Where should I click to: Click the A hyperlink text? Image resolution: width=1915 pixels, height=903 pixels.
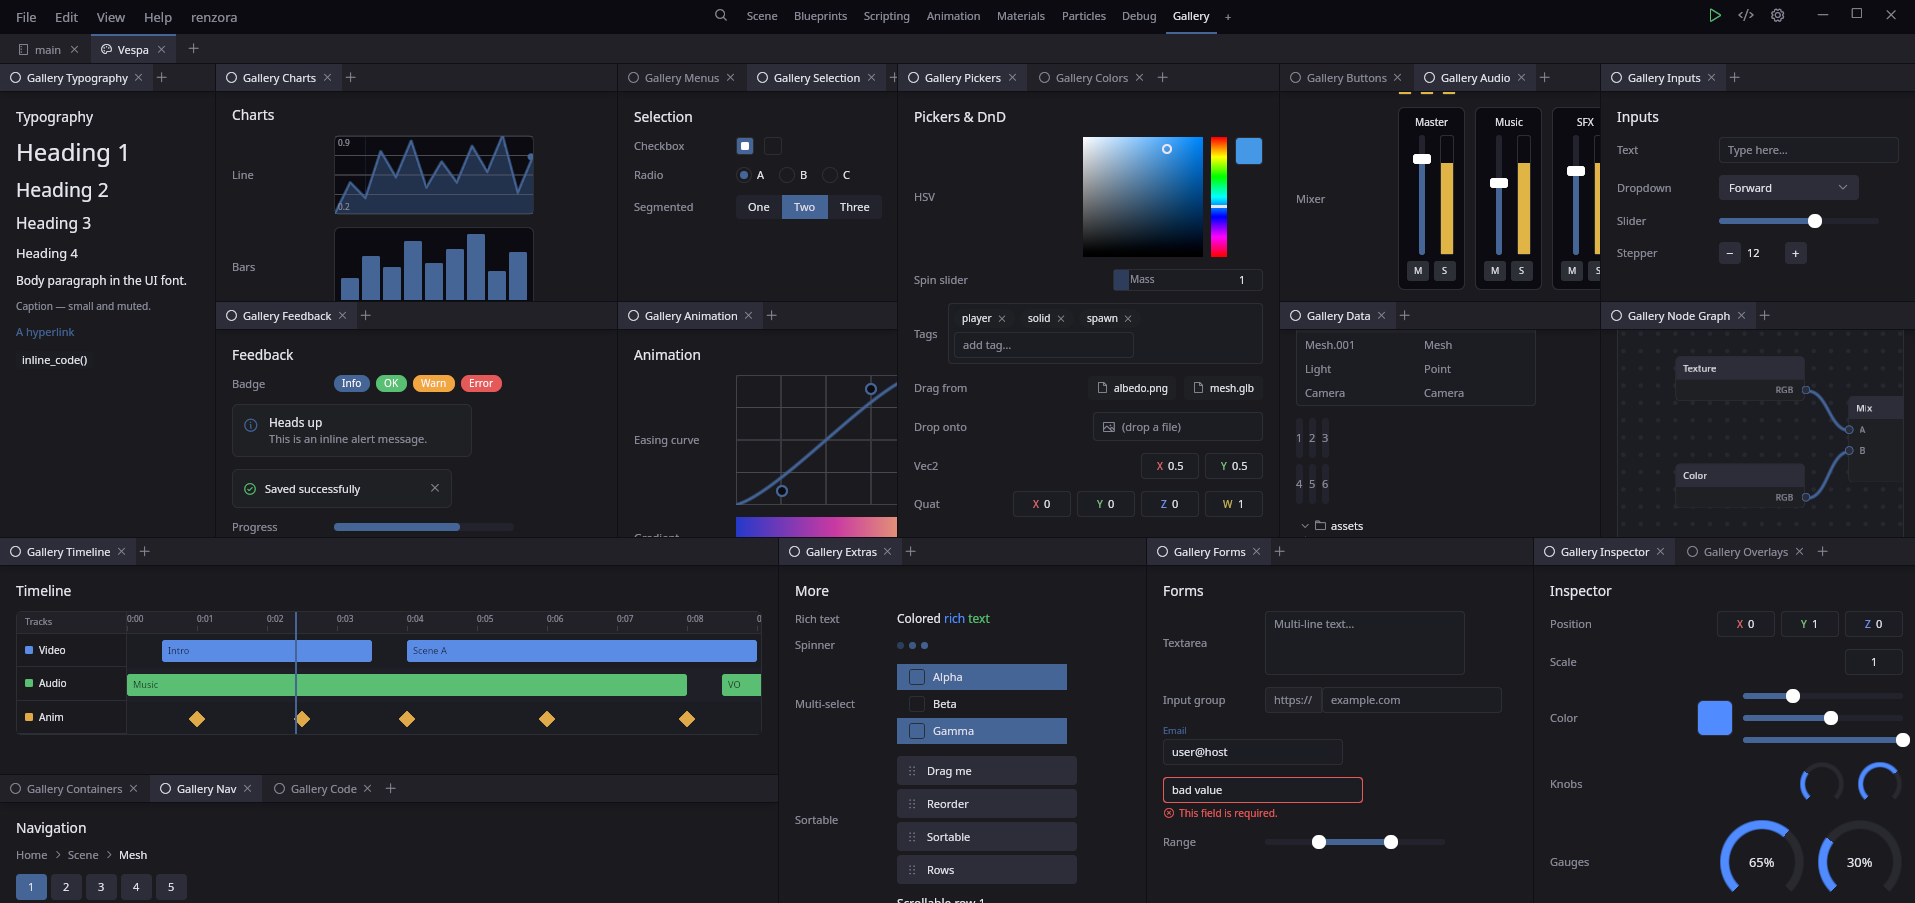click(x=45, y=332)
